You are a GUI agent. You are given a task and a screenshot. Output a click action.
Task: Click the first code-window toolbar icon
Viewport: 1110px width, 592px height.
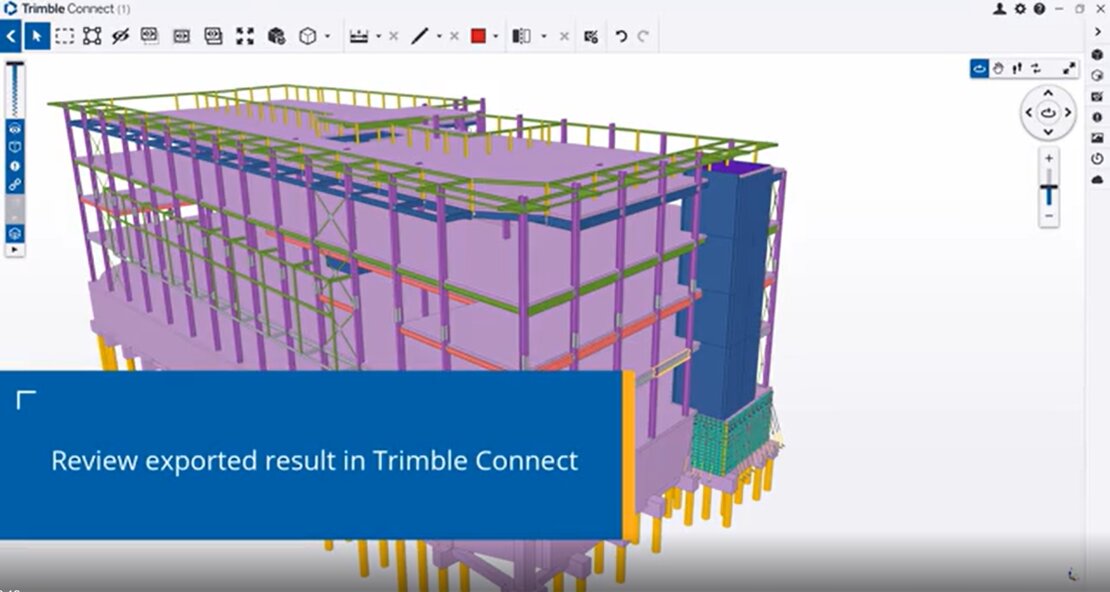149,36
